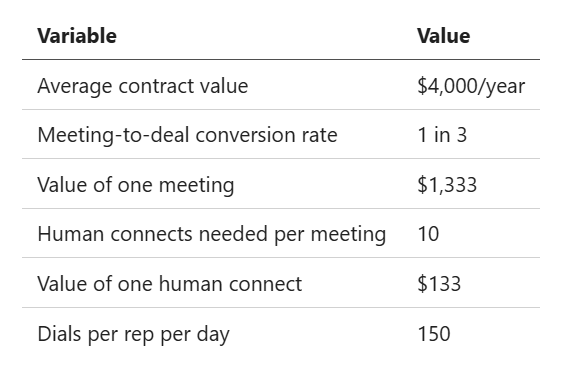Select the Dials per rep per day label
The width and height of the screenshot is (567, 371).
pos(133,334)
